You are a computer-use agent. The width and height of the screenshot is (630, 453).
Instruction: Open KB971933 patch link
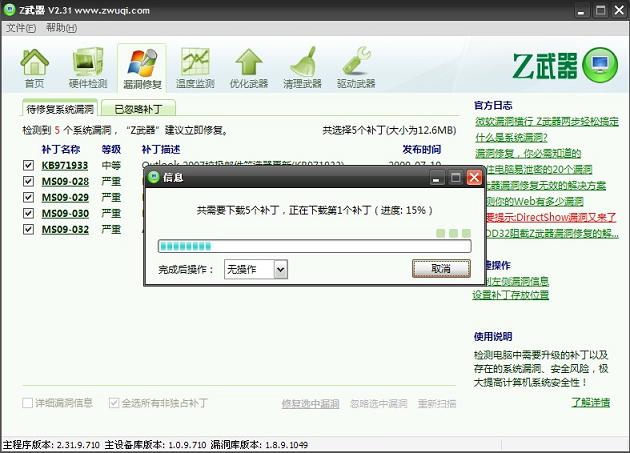click(x=65, y=165)
